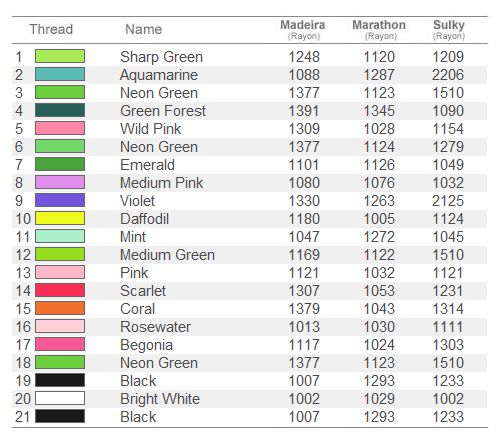Select the 'Emerald' name cell

(147, 165)
